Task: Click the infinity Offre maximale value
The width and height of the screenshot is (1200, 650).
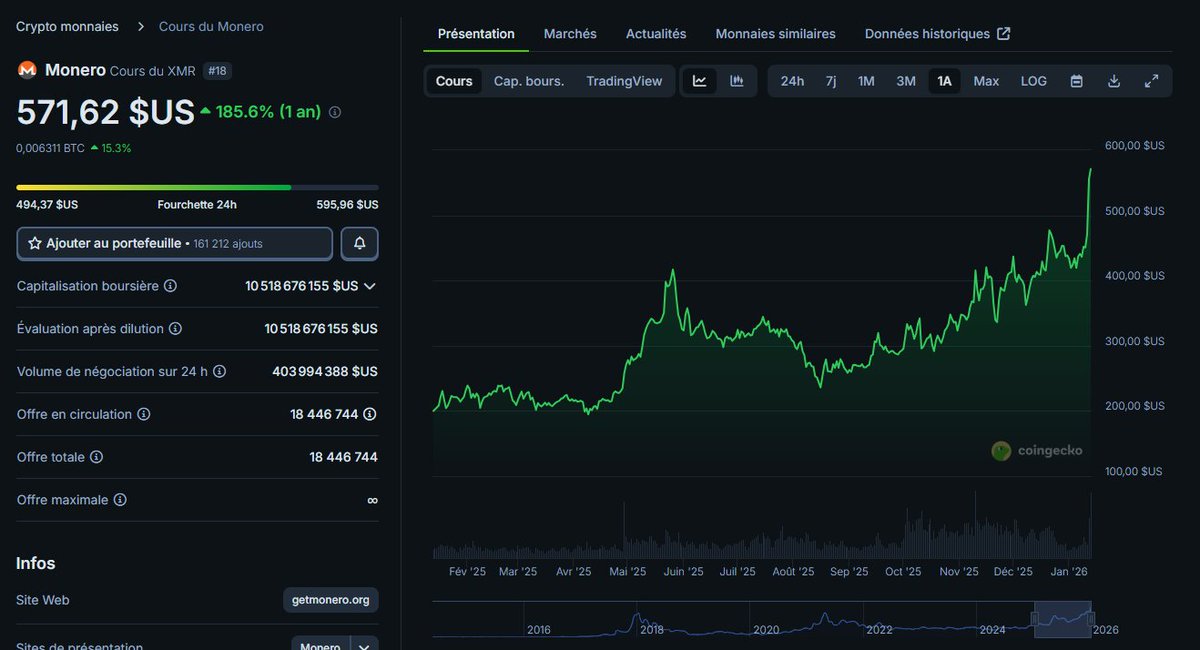Action: coord(372,500)
